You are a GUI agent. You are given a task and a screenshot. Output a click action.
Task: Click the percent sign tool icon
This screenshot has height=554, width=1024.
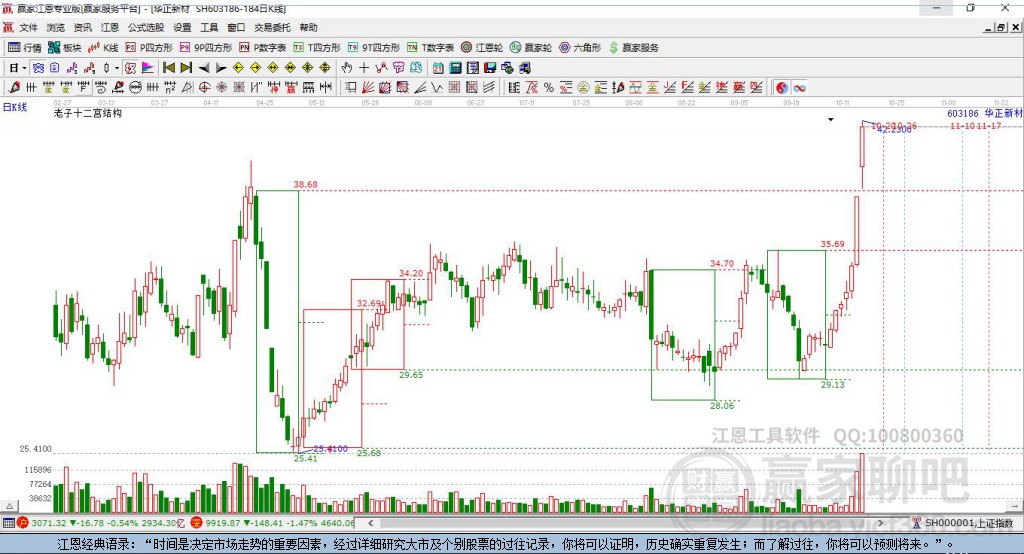coord(549,88)
